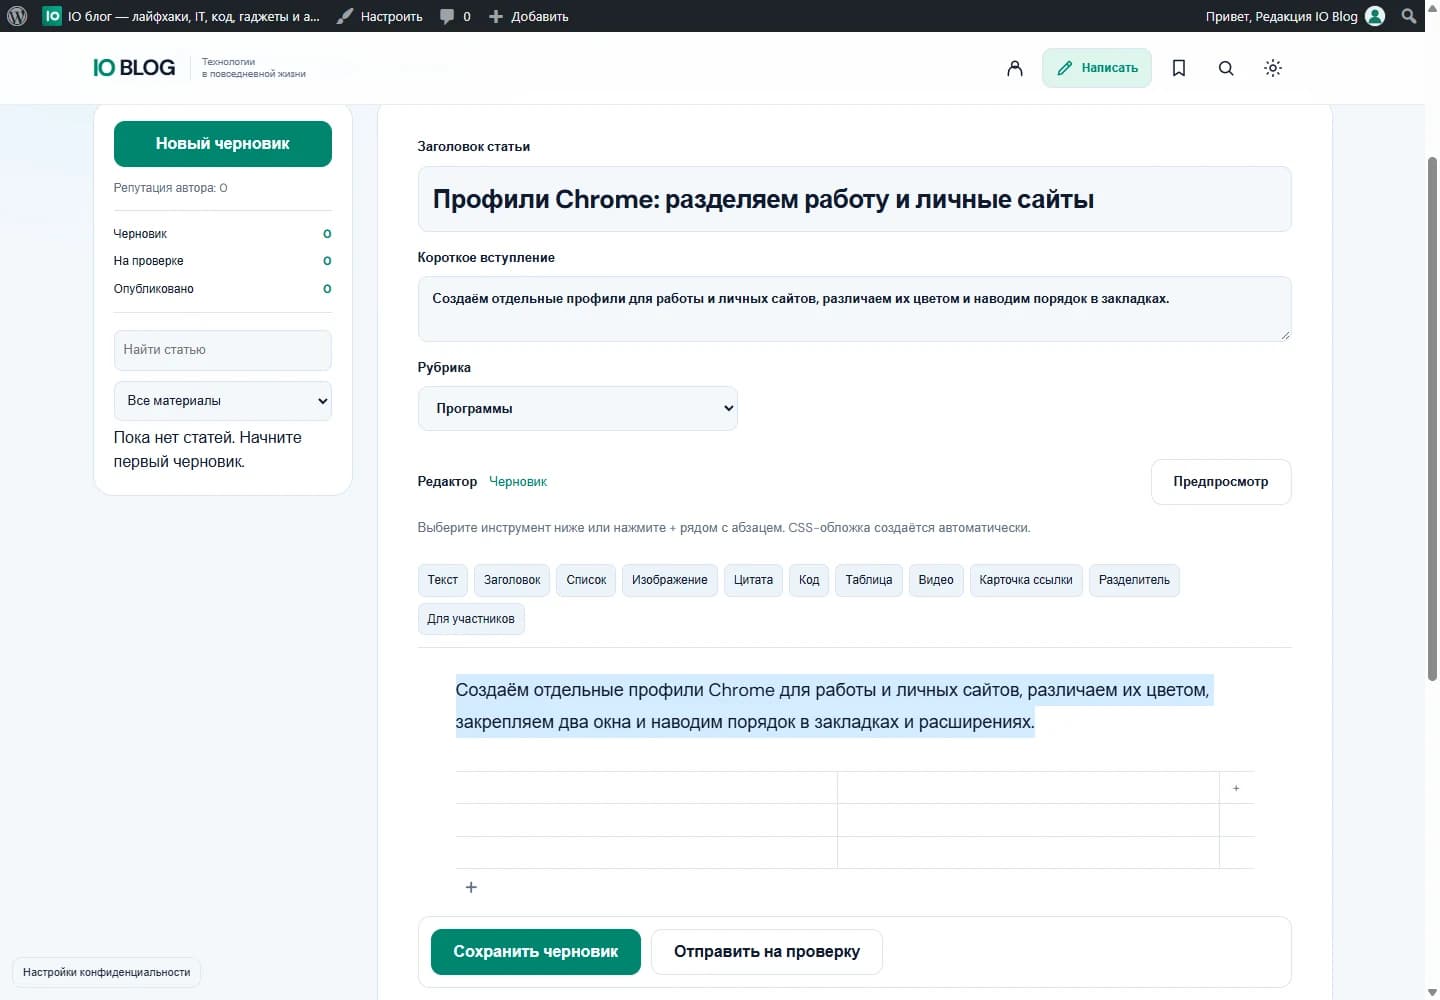
Task: Open the Добавить admin bar menu
Action: (x=529, y=16)
